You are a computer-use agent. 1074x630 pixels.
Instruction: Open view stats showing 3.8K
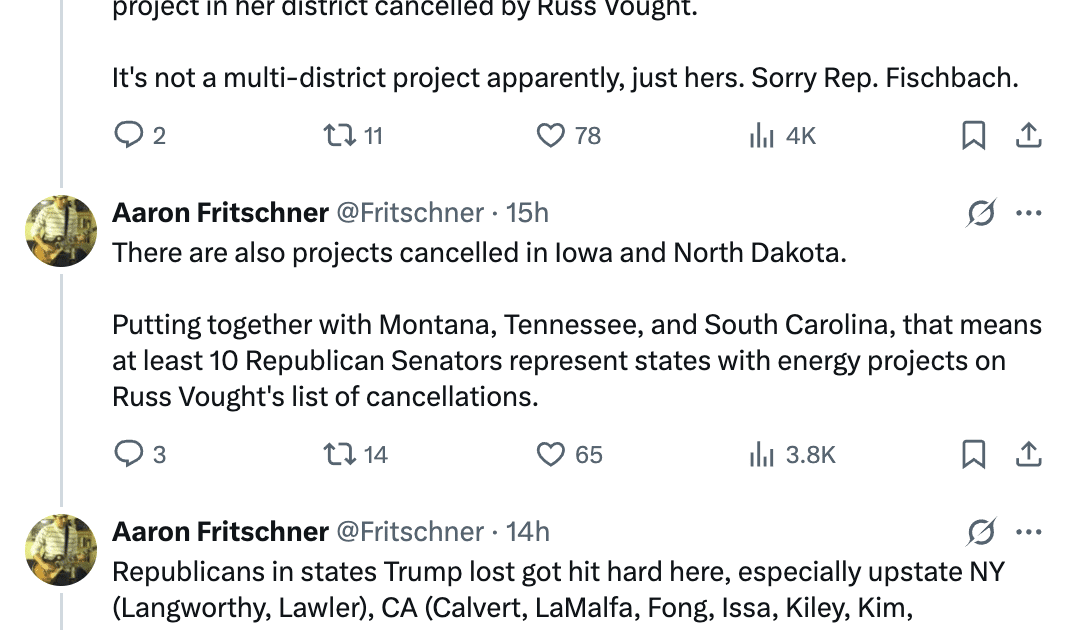762,455
